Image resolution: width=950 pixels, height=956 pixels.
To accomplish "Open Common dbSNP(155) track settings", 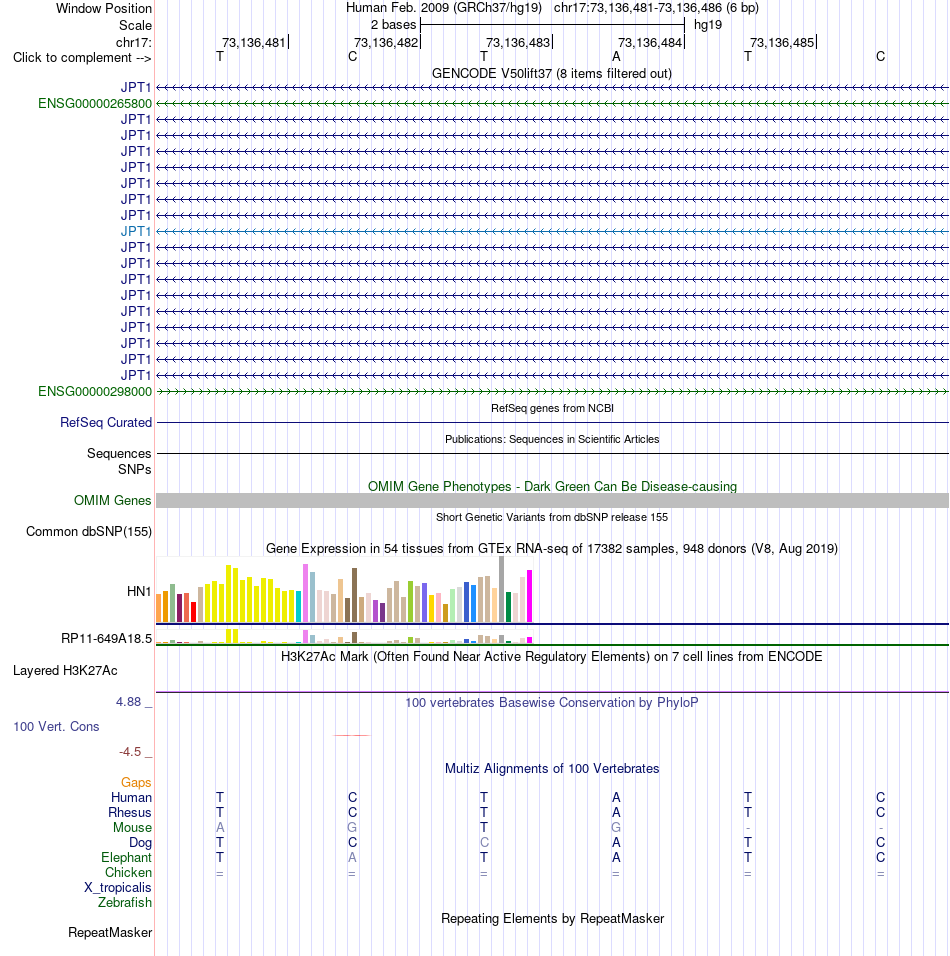I will (88, 532).
